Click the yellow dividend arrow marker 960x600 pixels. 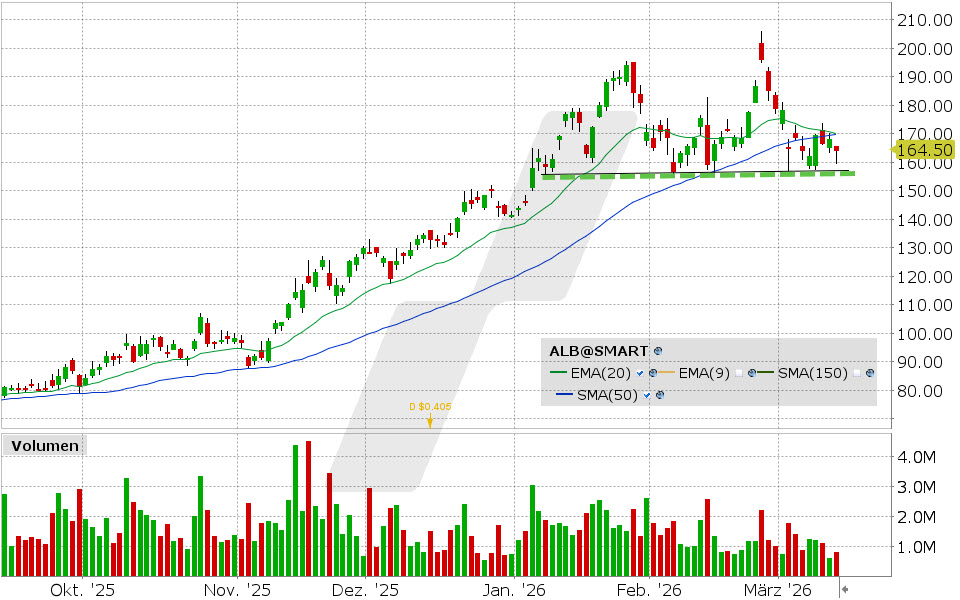coord(430,421)
